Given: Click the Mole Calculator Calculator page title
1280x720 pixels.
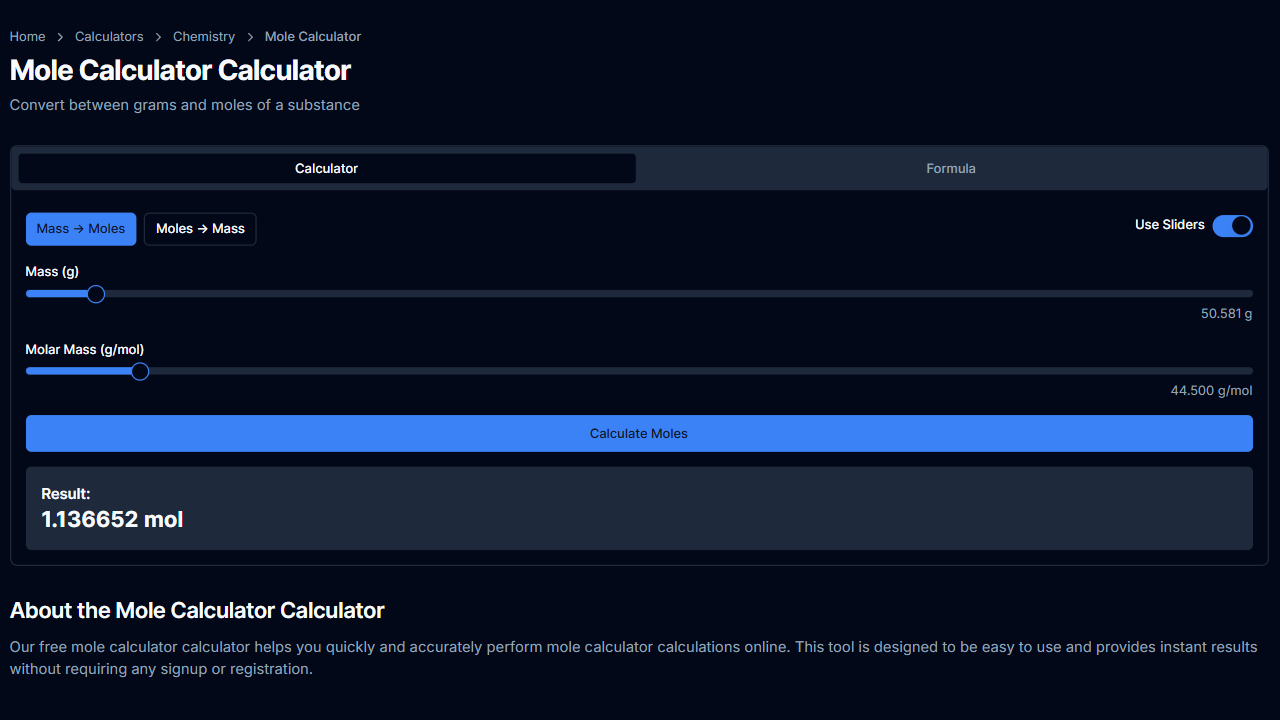Looking at the screenshot, I should point(180,70).
